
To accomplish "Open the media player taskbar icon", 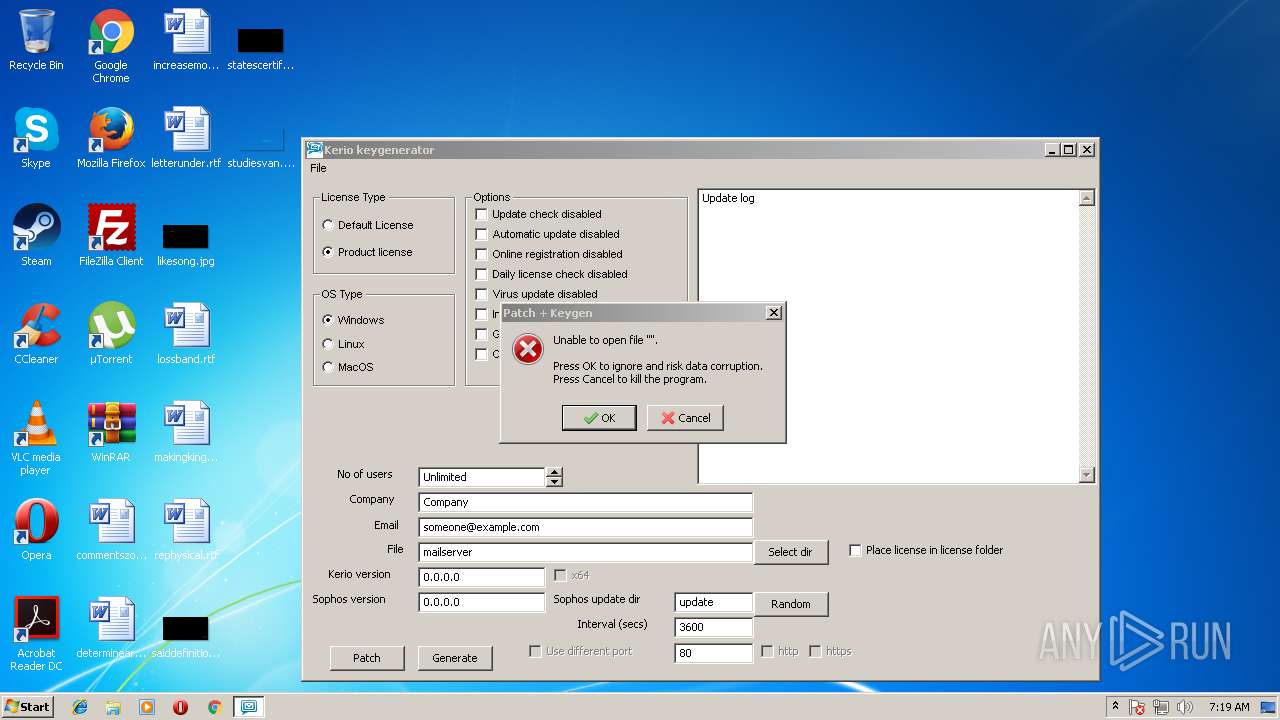I will point(147,707).
